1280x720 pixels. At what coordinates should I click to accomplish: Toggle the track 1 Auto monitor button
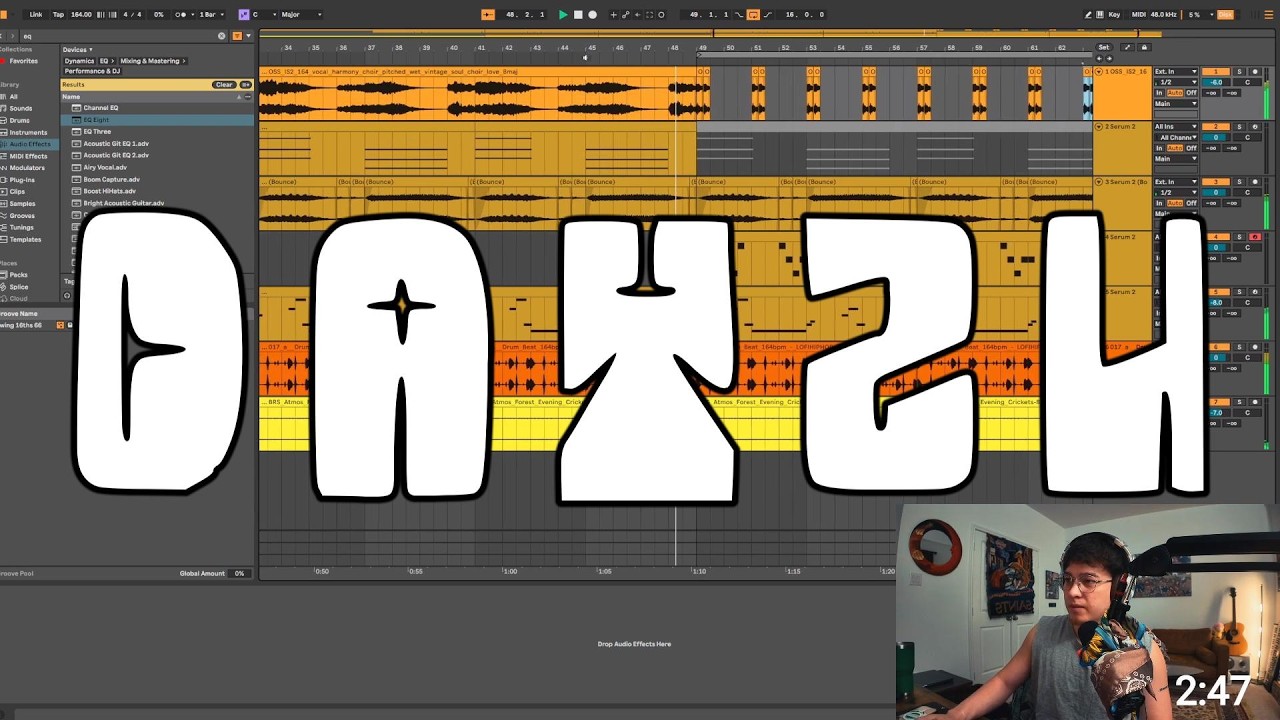(x=1175, y=93)
